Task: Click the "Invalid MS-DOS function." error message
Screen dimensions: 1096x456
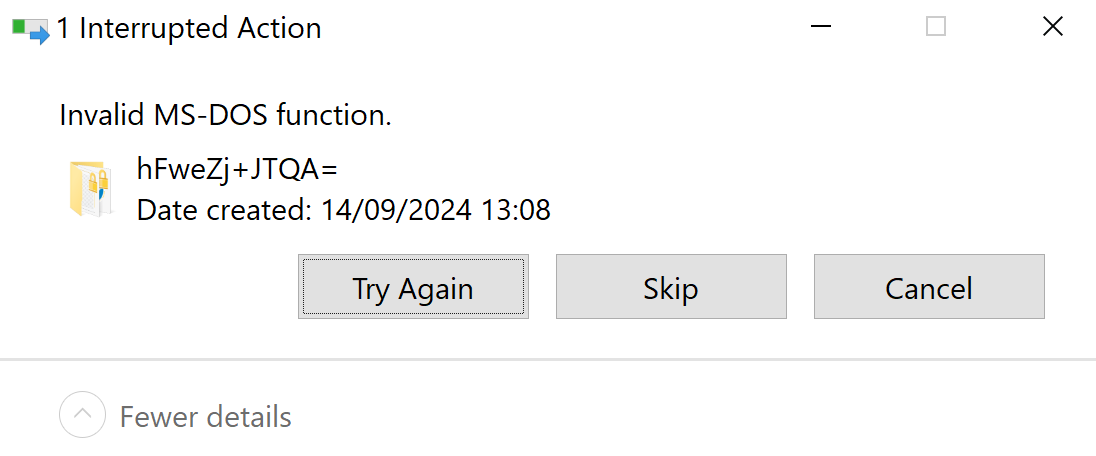Action: pyautogui.click(x=225, y=115)
